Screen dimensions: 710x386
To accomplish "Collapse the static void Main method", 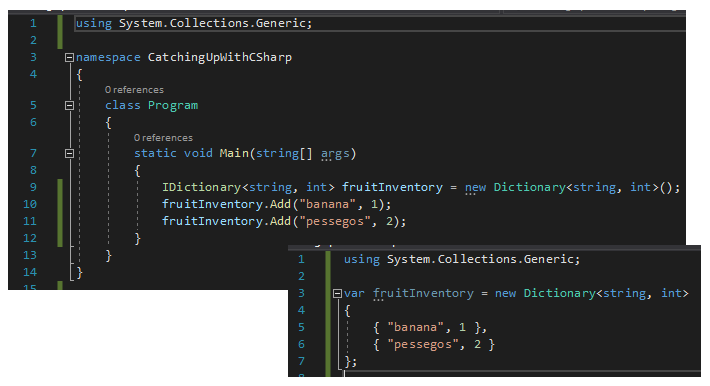I will point(69,154).
